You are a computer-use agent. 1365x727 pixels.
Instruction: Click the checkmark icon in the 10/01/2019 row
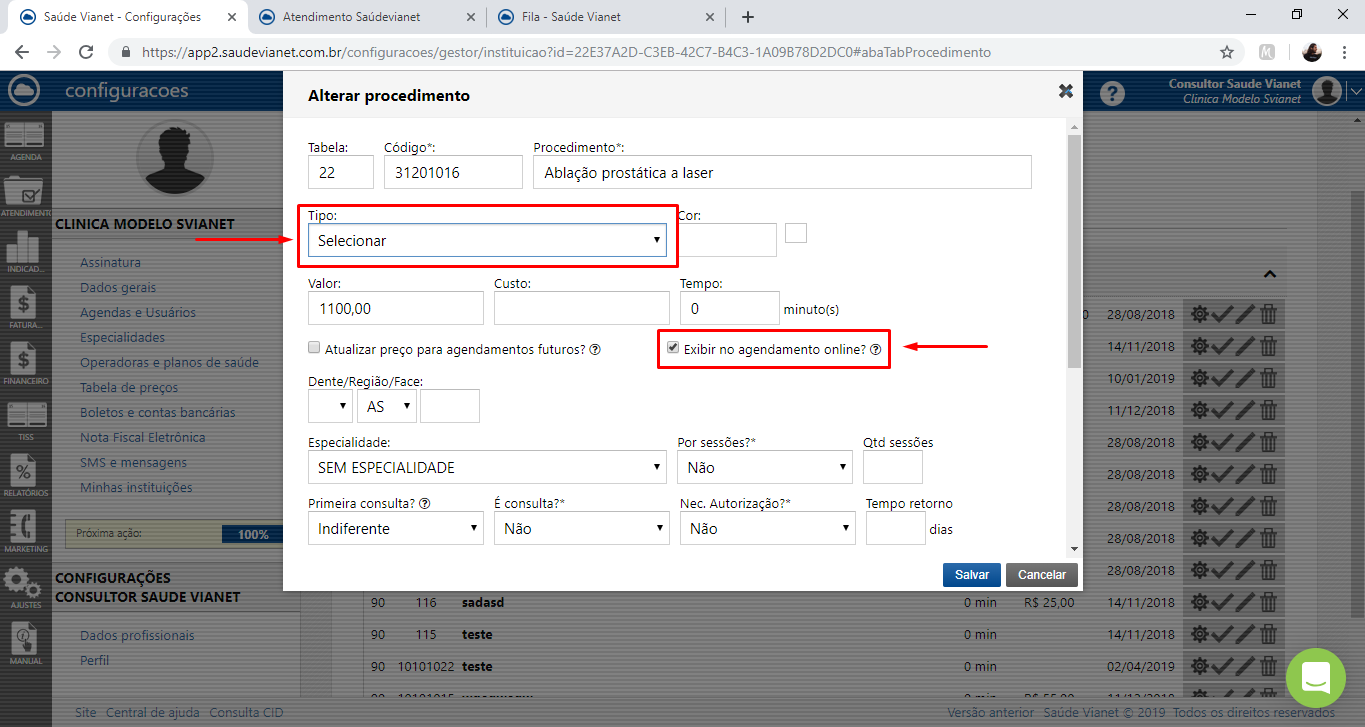click(1222, 380)
